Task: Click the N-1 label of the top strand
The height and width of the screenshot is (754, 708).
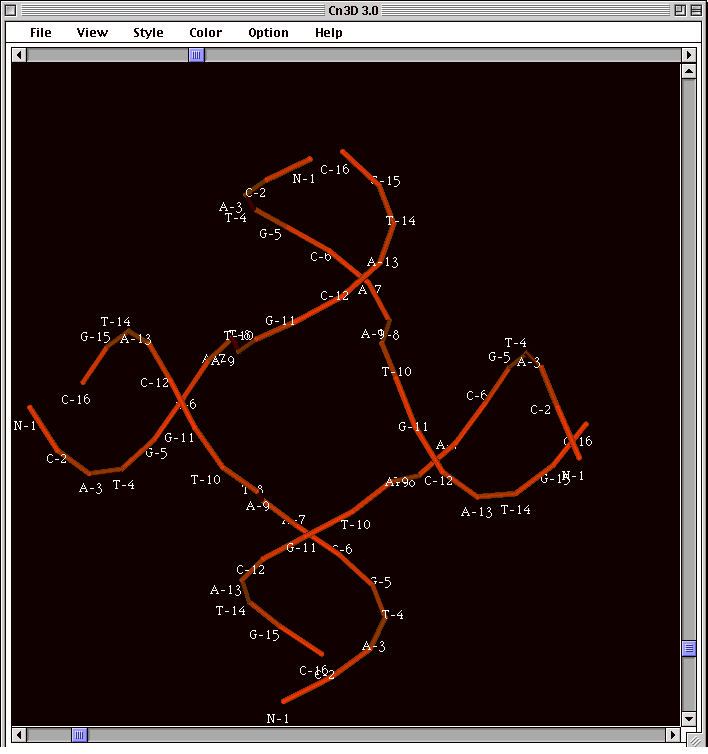Action: 303,179
